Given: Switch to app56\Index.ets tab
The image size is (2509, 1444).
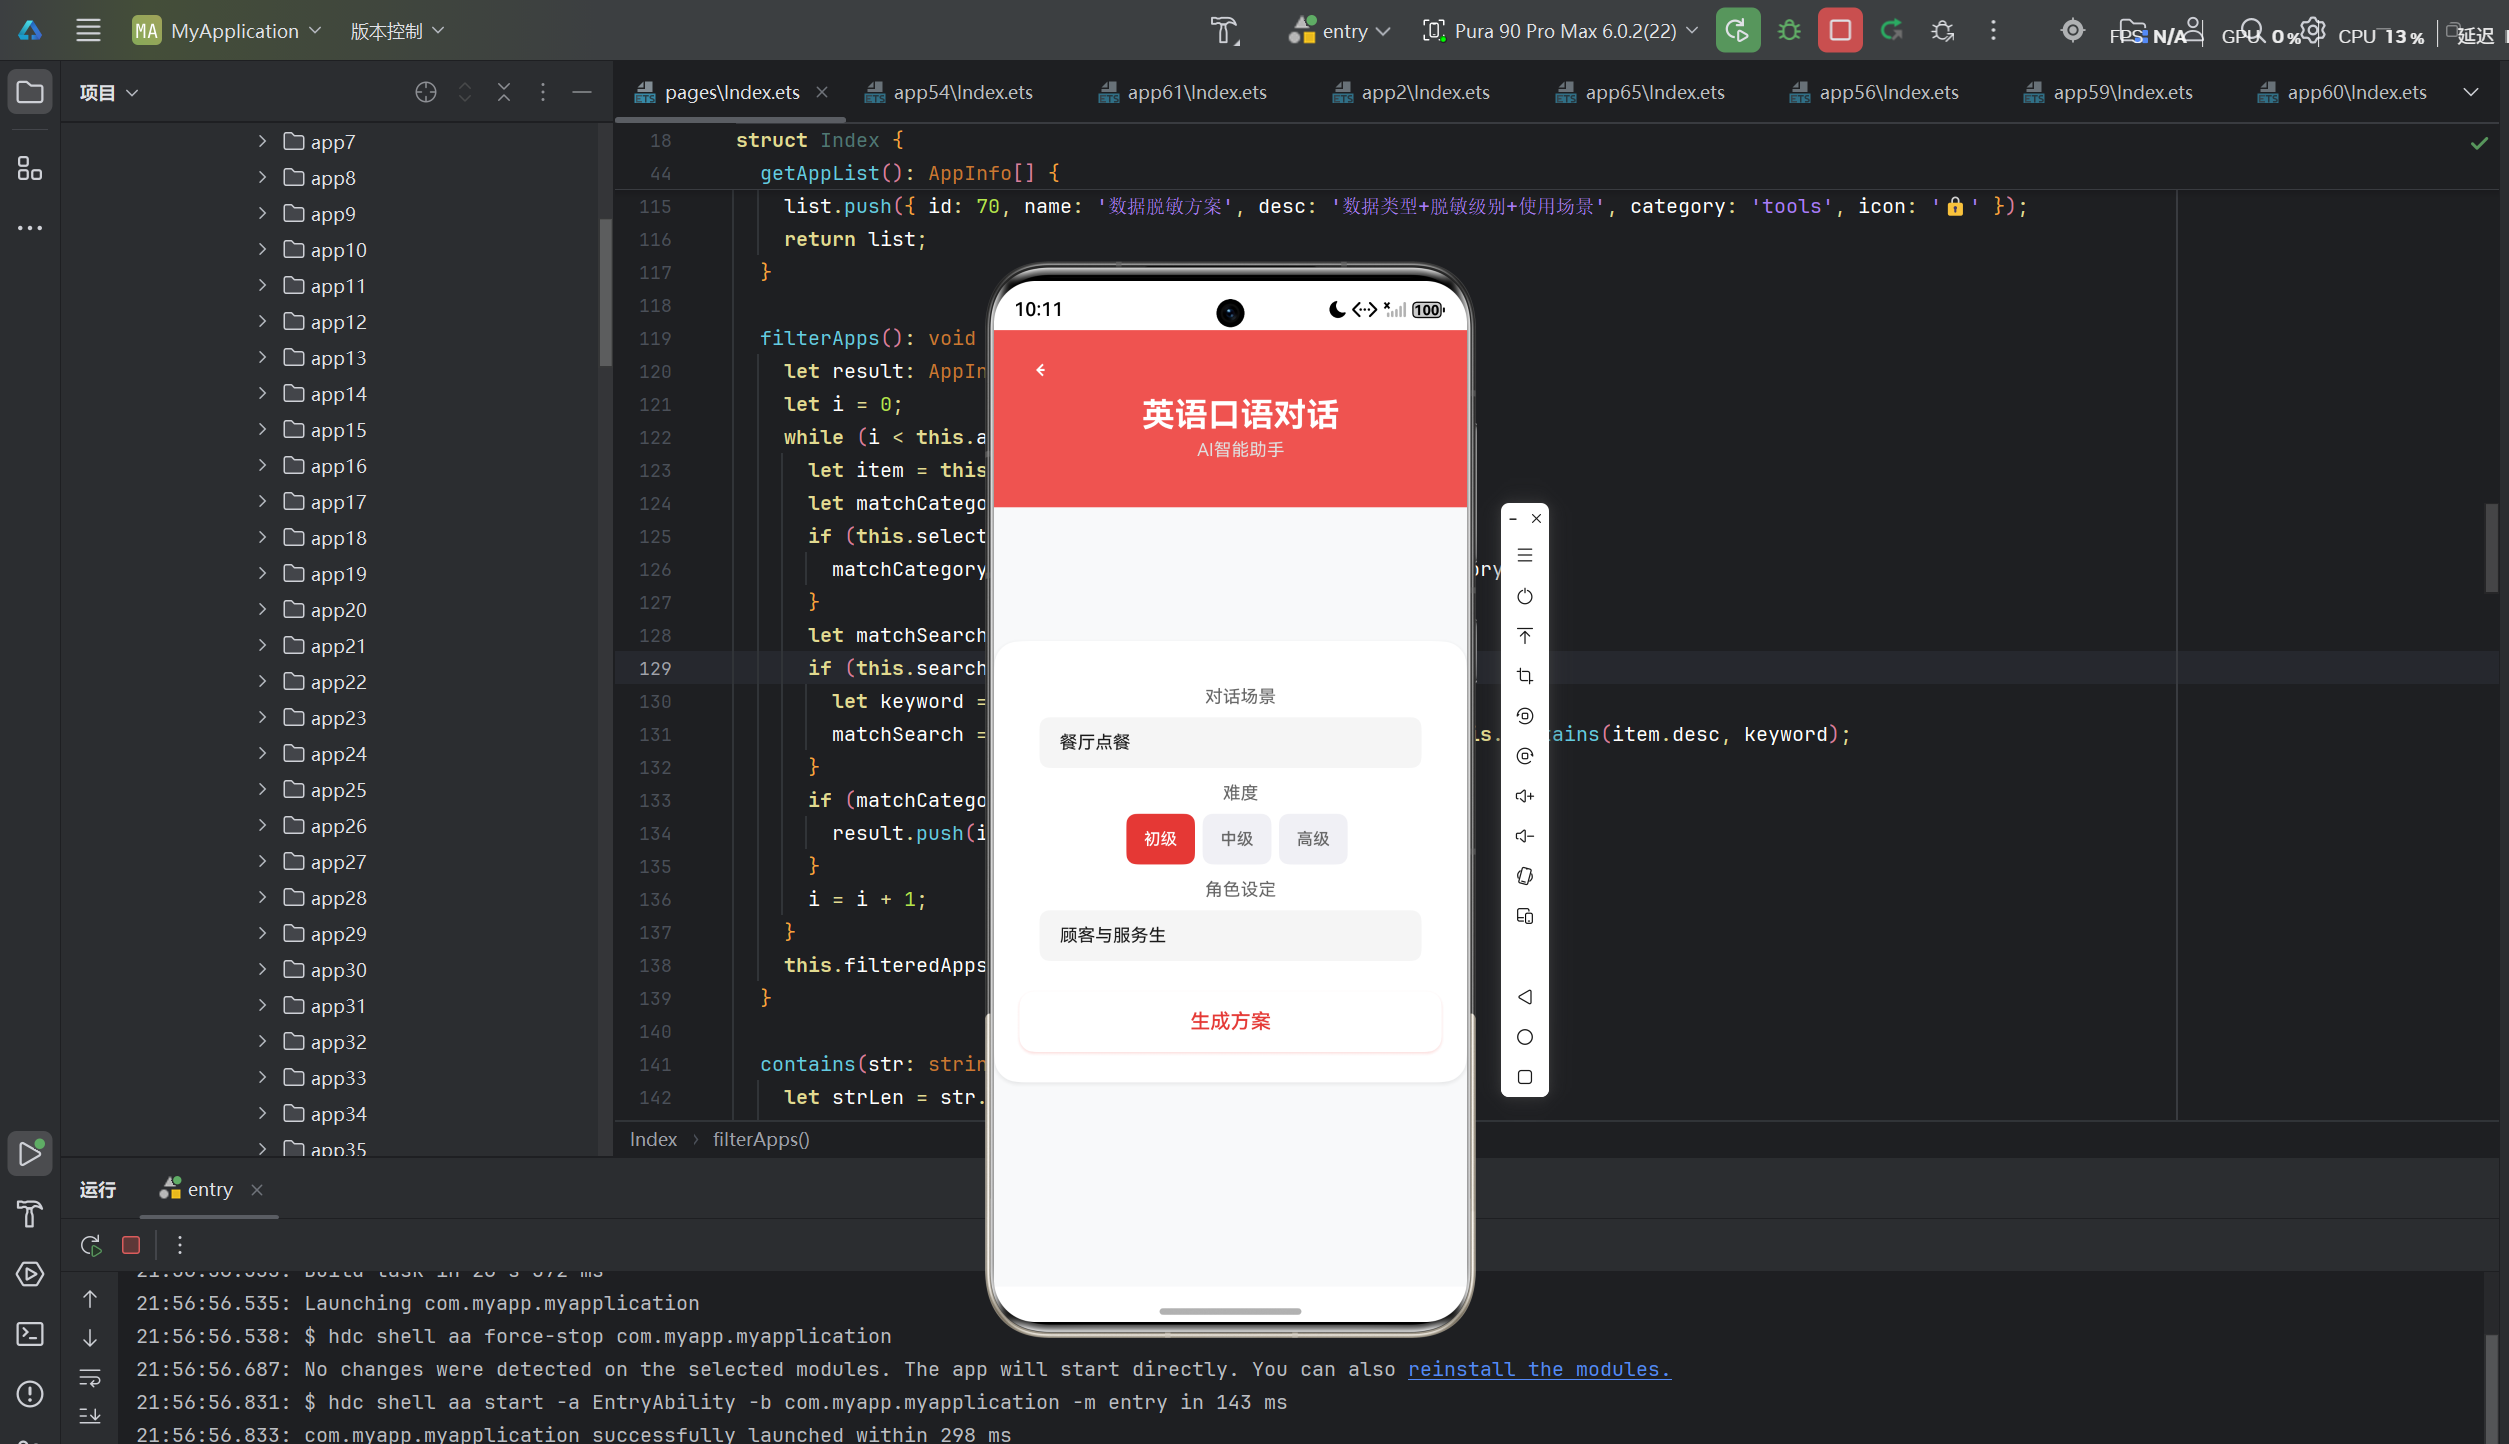Looking at the screenshot, I should click(x=1874, y=92).
